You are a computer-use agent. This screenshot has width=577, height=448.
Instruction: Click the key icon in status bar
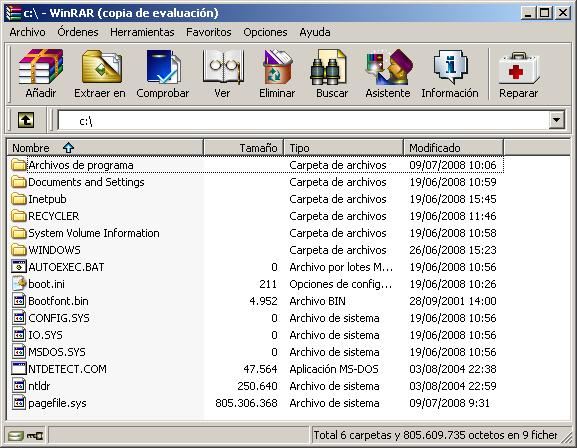coord(35,436)
